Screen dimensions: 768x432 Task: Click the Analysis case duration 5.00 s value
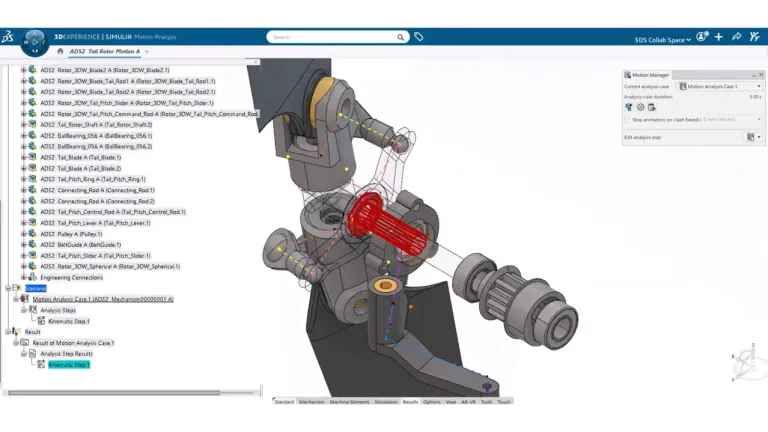point(755,97)
